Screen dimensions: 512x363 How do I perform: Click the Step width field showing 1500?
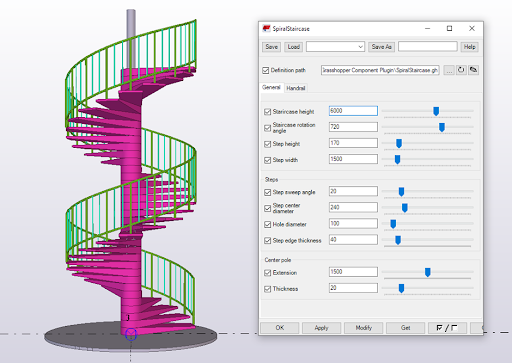[x=353, y=159]
